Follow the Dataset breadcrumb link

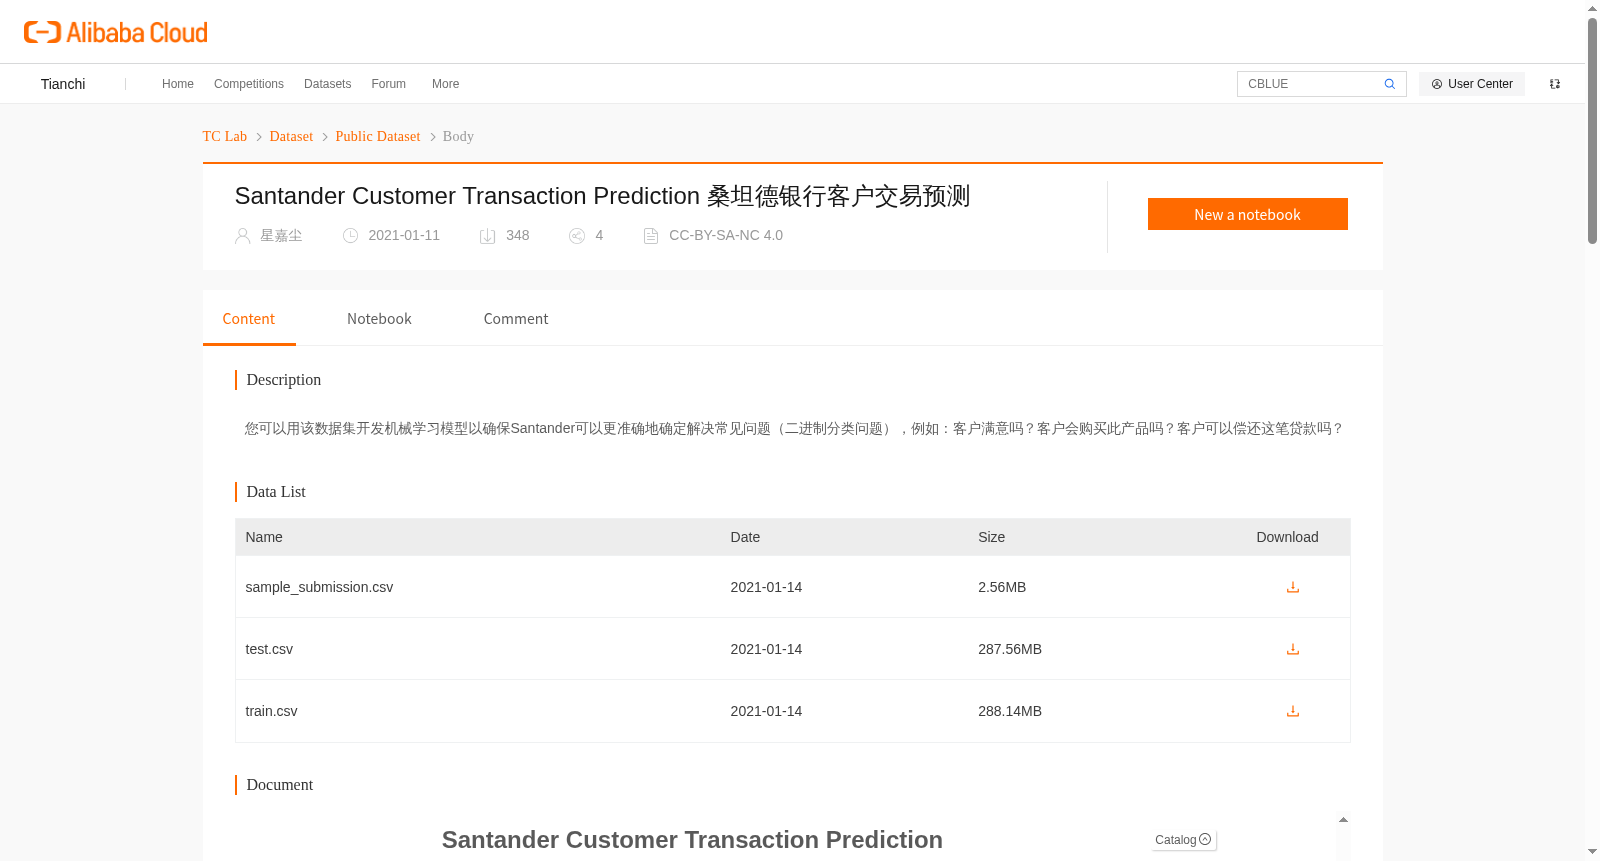291,136
